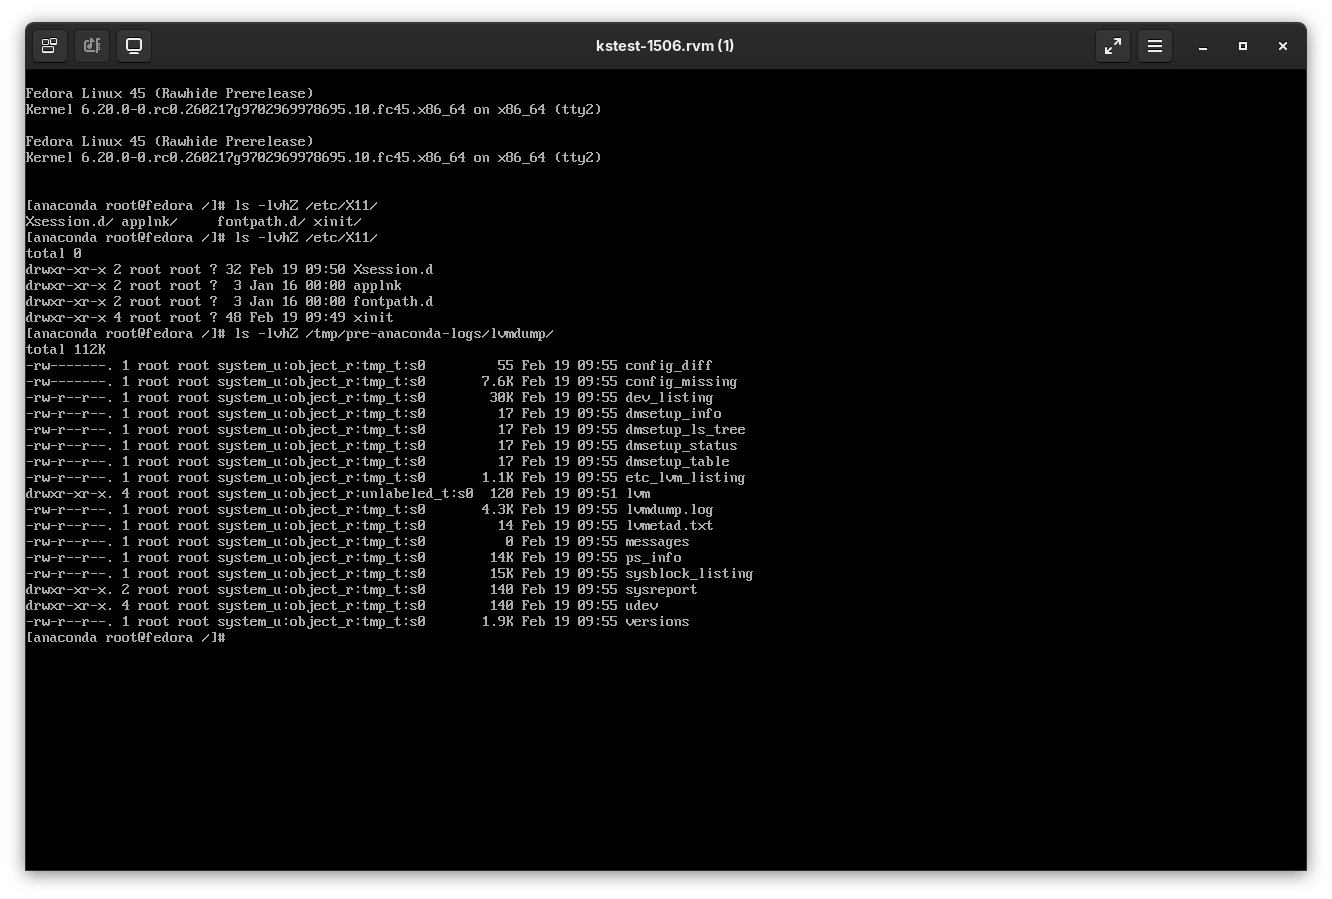Viewport: 1332px width, 899px height.
Task: Click the 30K size value
Action: click(501, 398)
